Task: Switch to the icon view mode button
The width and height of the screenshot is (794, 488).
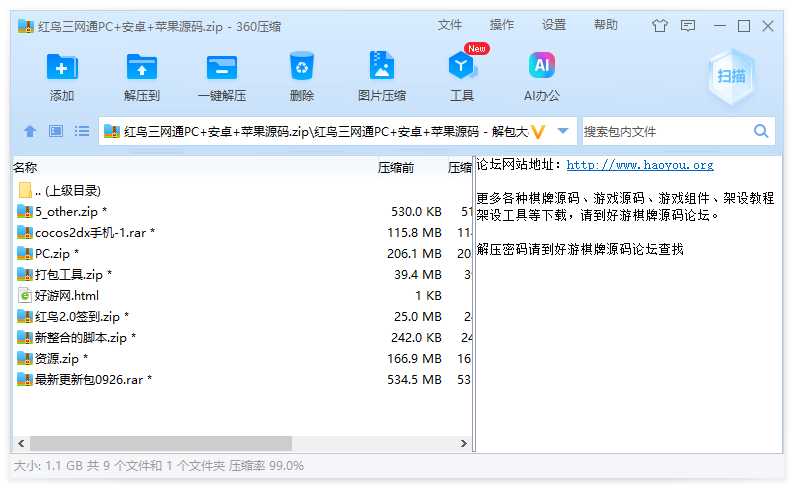Action: pos(56,132)
